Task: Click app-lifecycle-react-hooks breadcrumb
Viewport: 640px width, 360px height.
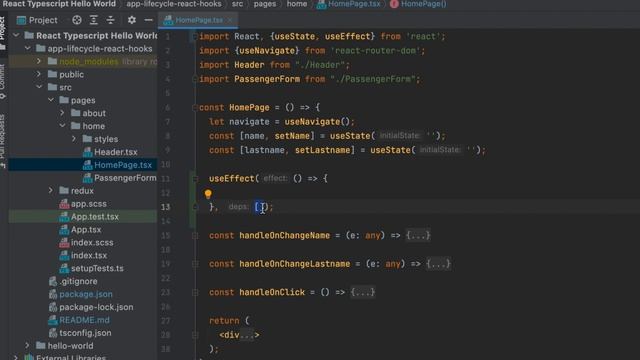Action: (174, 4)
